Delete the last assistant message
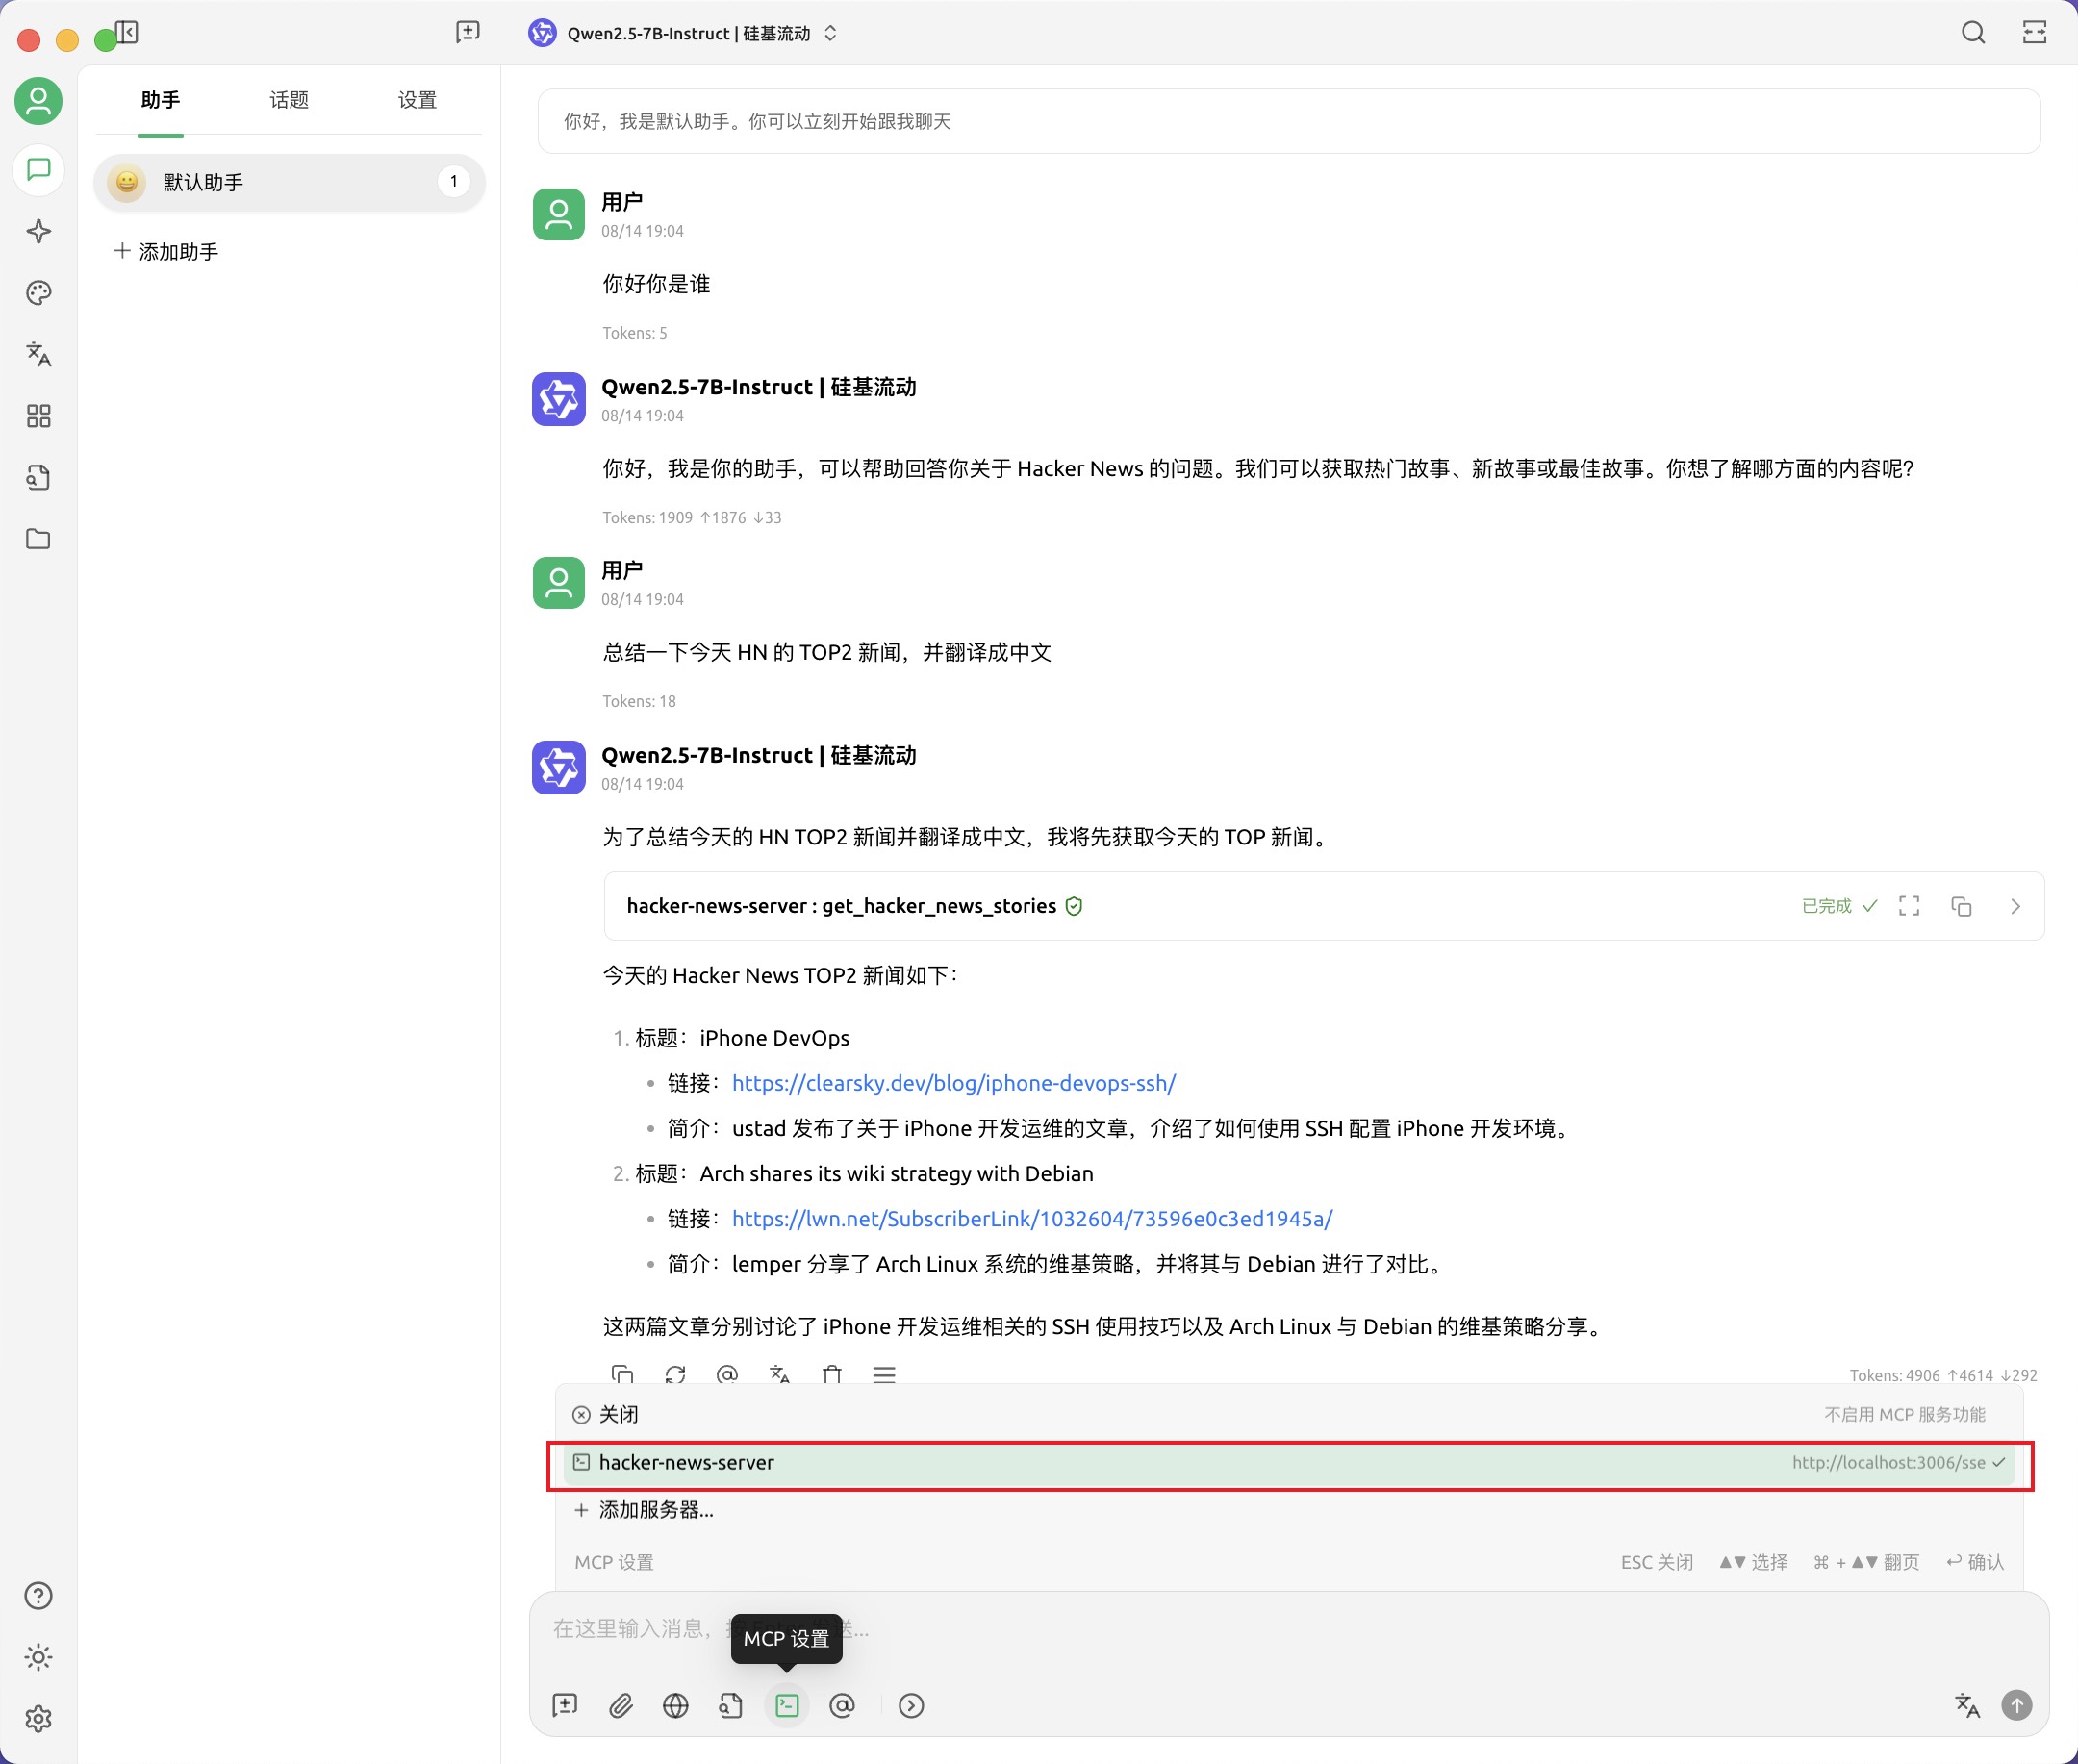Image resolution: width=2078 pixels, height=1764 pixels. (x=832, y=1374)
